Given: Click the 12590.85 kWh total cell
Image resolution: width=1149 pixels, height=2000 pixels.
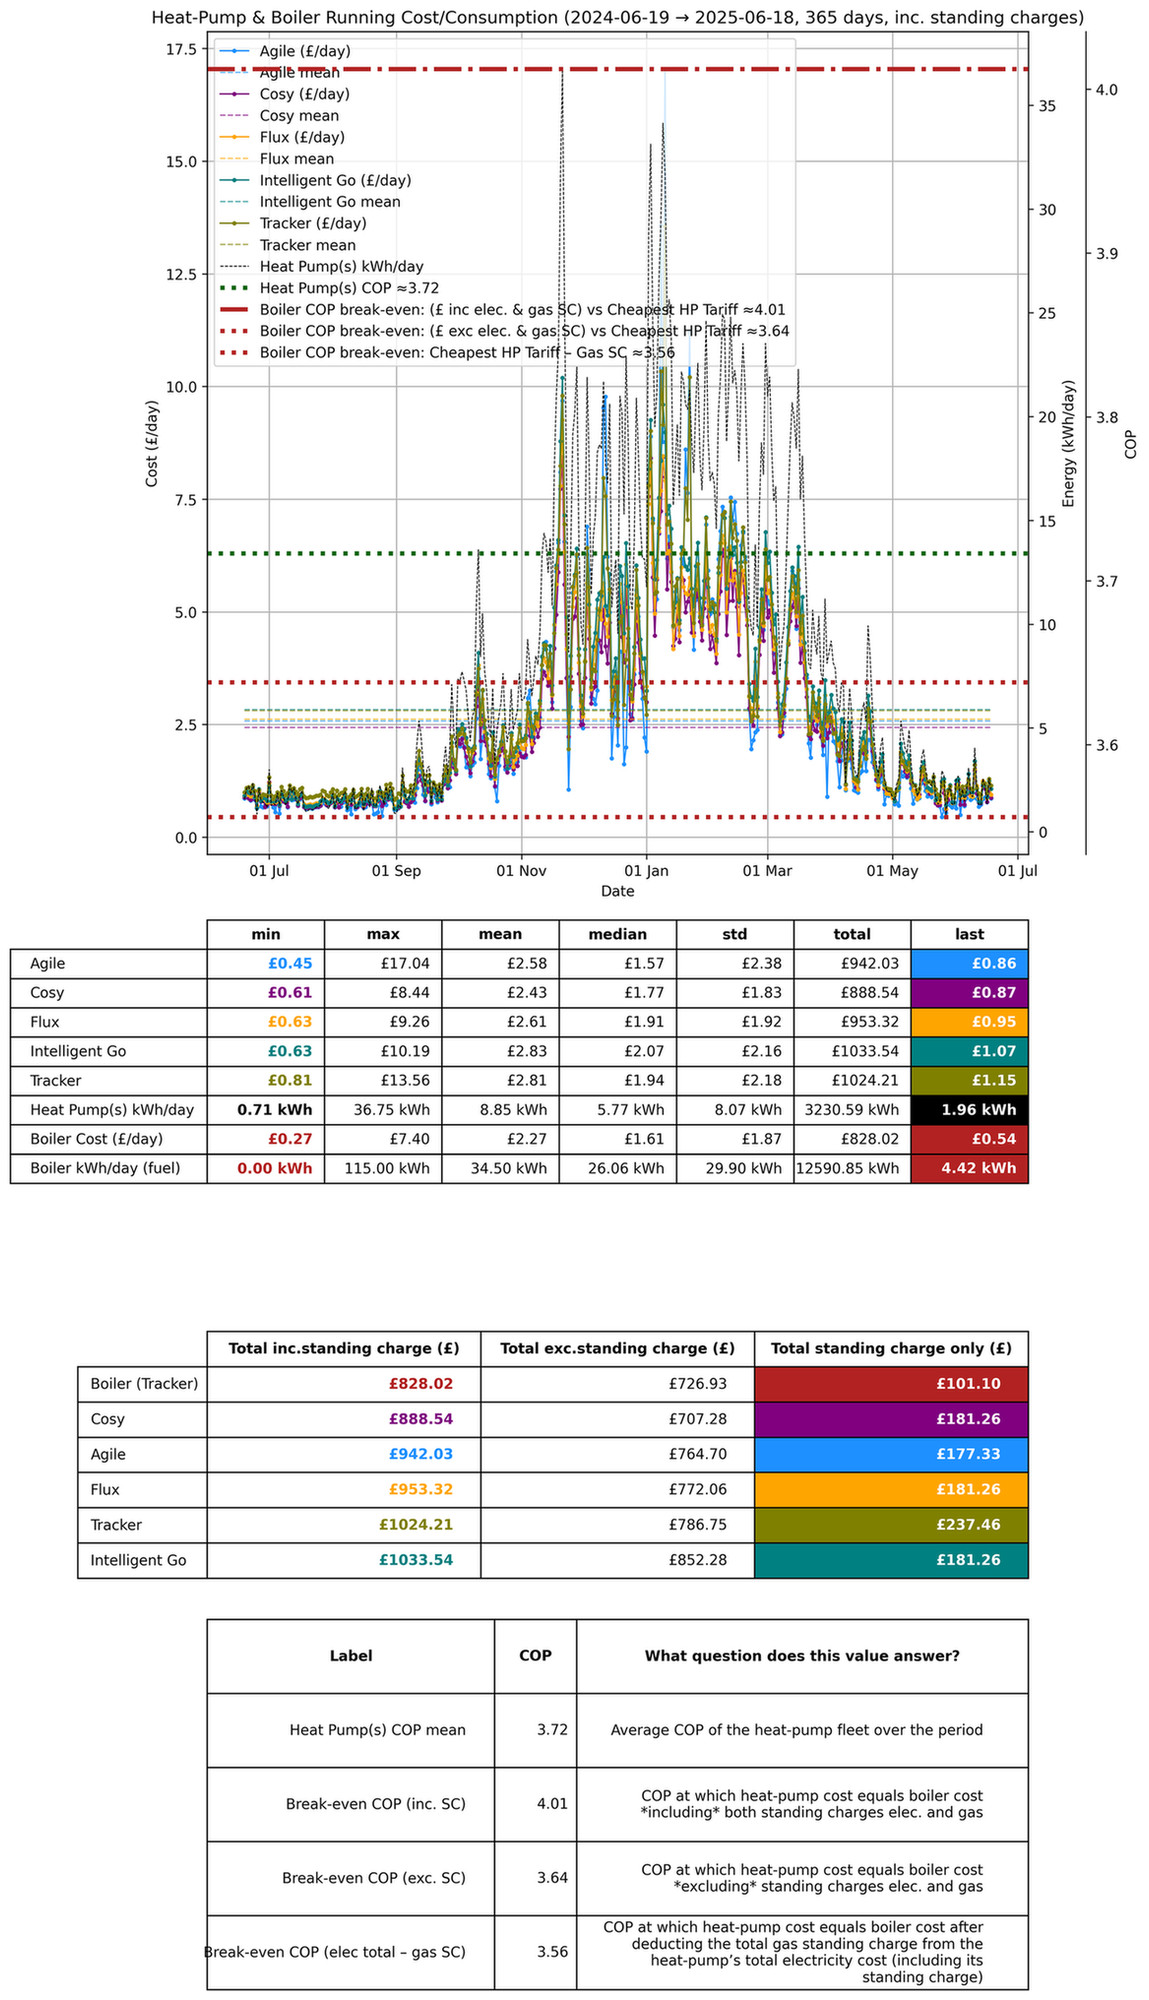Looking at the screenshot, I should [852, 1168].
